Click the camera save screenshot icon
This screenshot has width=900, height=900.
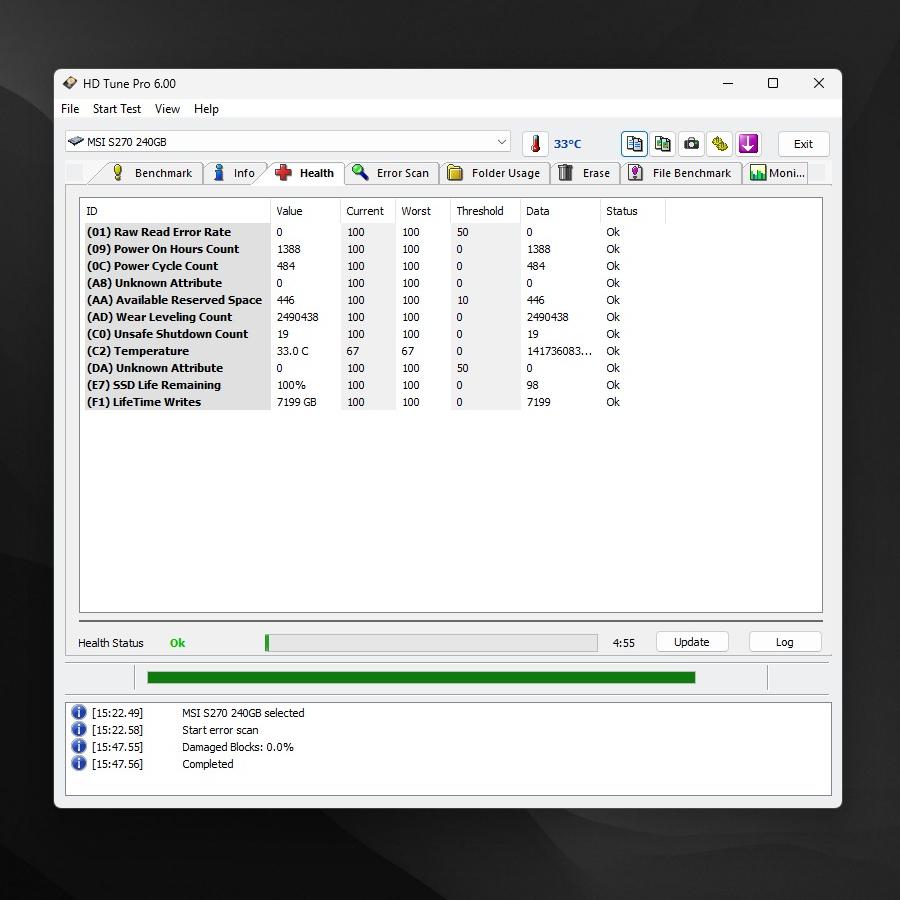pyautogui.click(x=691, y=144)
